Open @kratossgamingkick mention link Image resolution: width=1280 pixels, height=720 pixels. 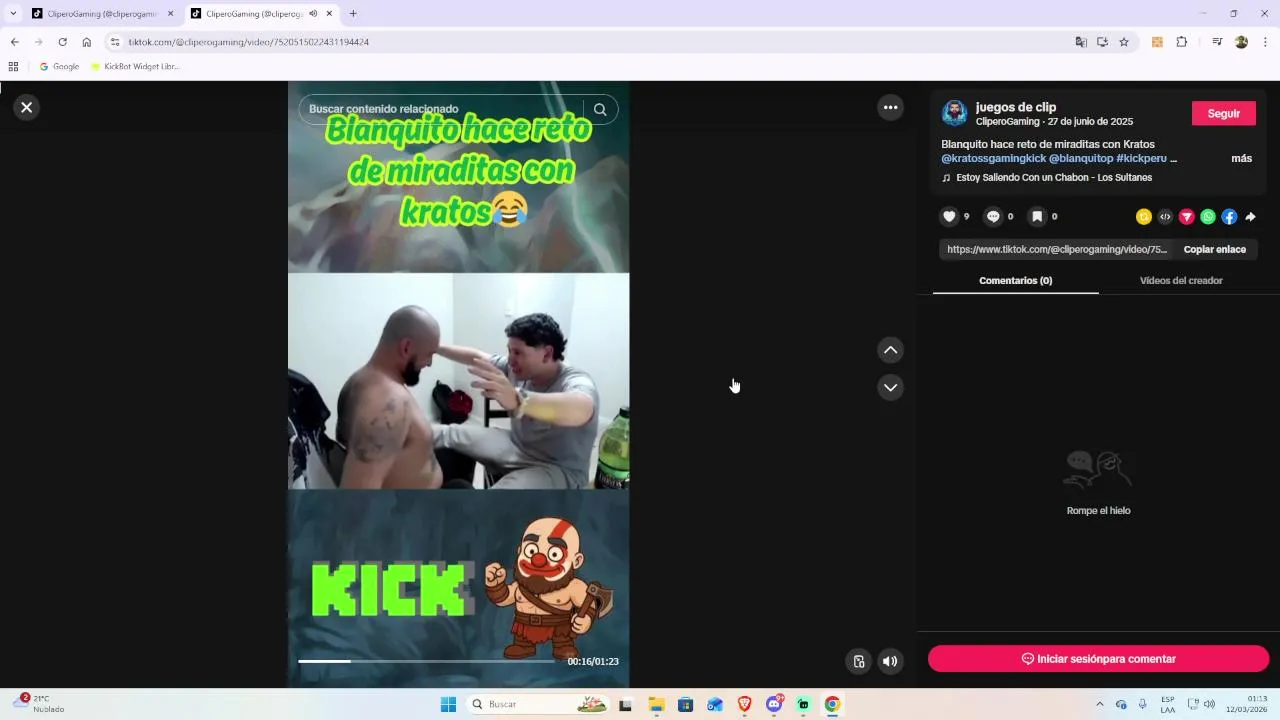coord(993,158)
